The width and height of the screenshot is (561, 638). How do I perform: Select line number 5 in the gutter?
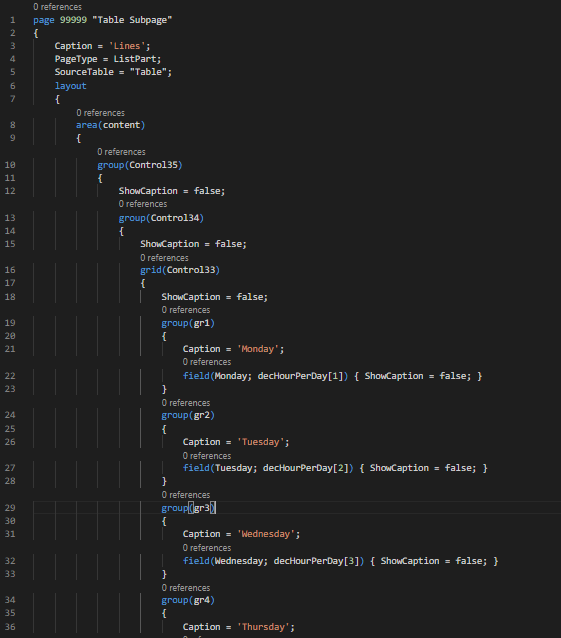click(x=13, y=72)
